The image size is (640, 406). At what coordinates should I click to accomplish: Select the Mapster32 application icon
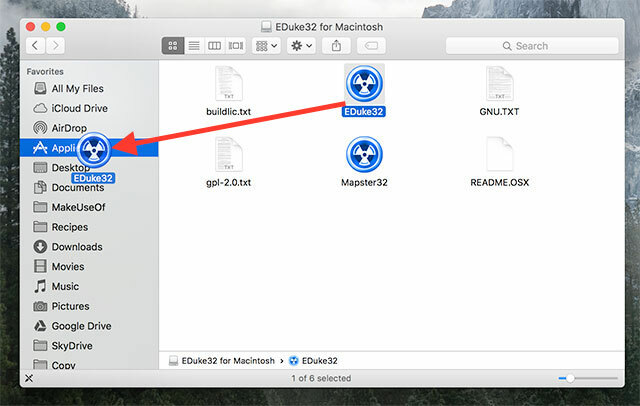364,154
